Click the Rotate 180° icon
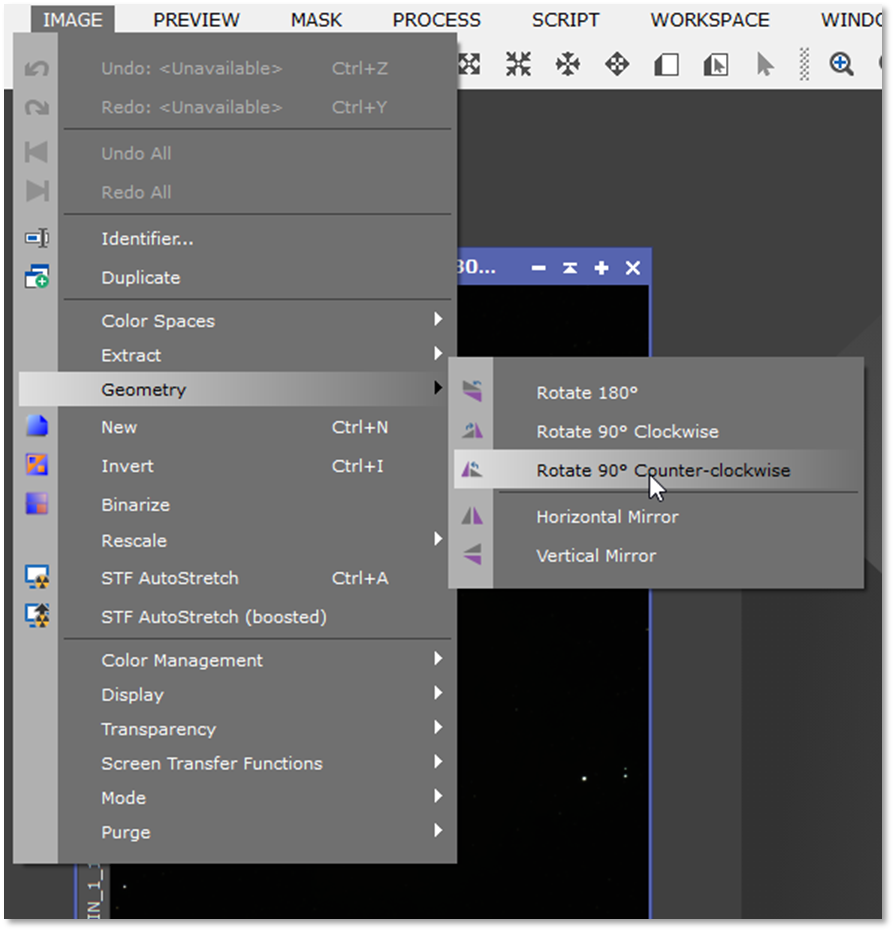Screen dimensions: 895x932 click(472, 392)
